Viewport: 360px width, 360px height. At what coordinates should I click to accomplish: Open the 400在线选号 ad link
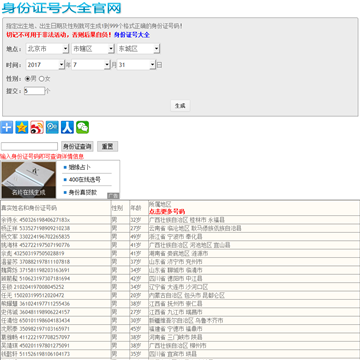[85, 180]
